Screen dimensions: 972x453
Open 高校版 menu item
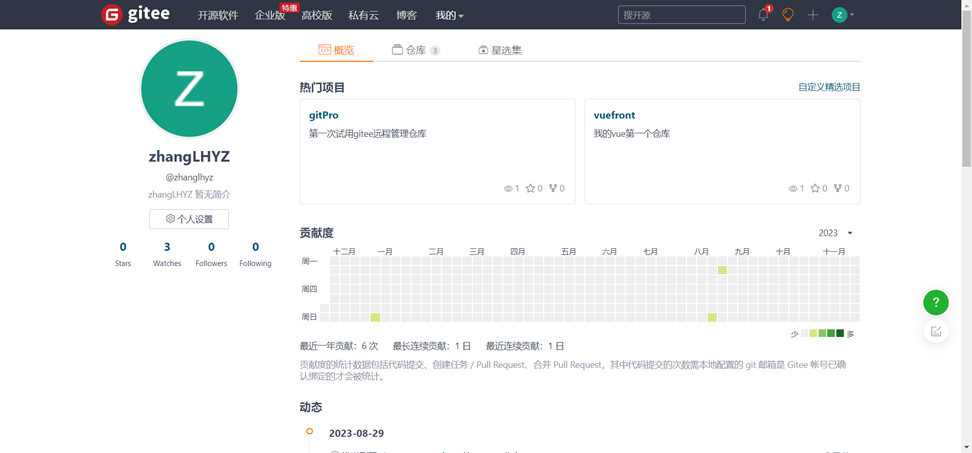pos(316,15)
